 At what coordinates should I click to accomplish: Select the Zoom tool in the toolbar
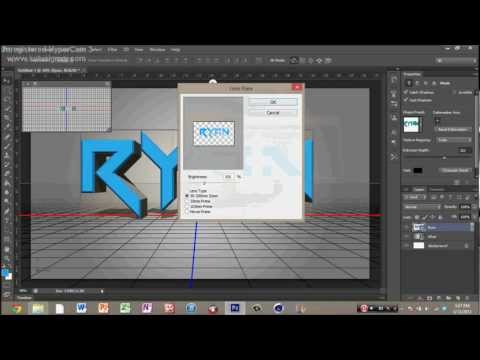click(x=7, y=258)
